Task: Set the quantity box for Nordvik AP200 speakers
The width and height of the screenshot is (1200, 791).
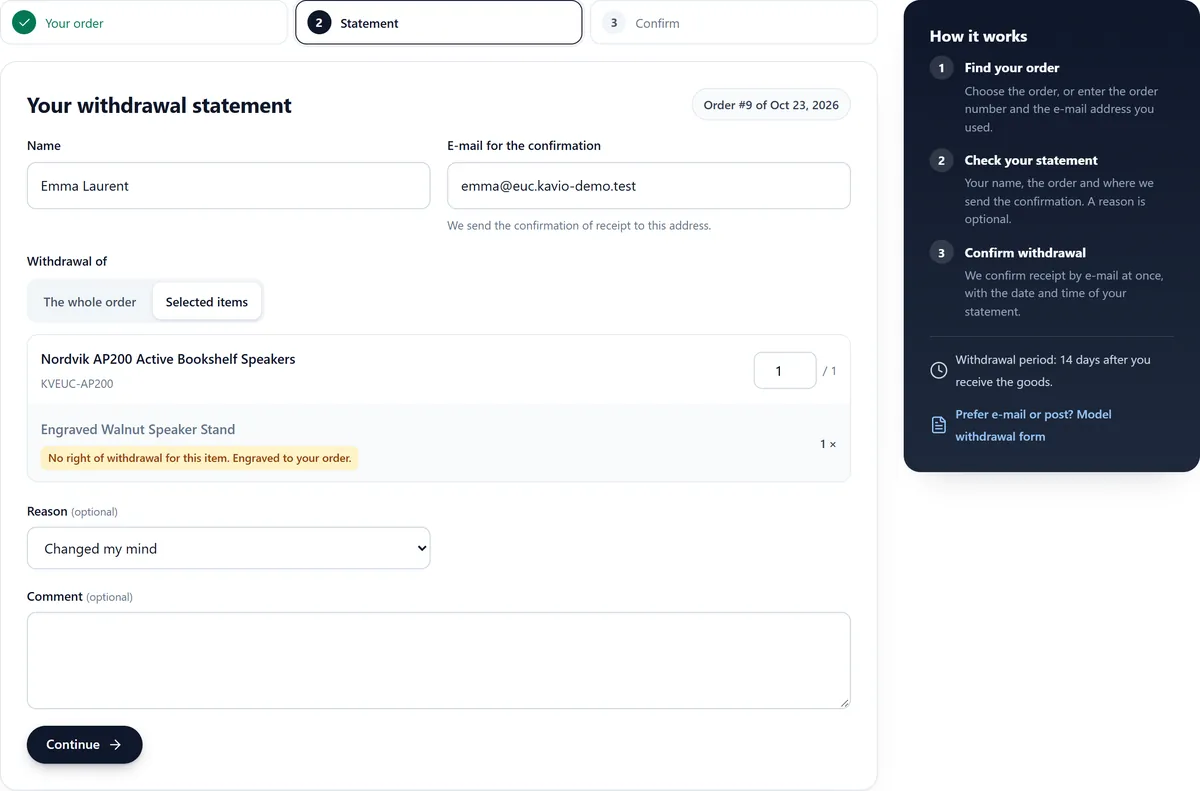Action: [785, 371]
